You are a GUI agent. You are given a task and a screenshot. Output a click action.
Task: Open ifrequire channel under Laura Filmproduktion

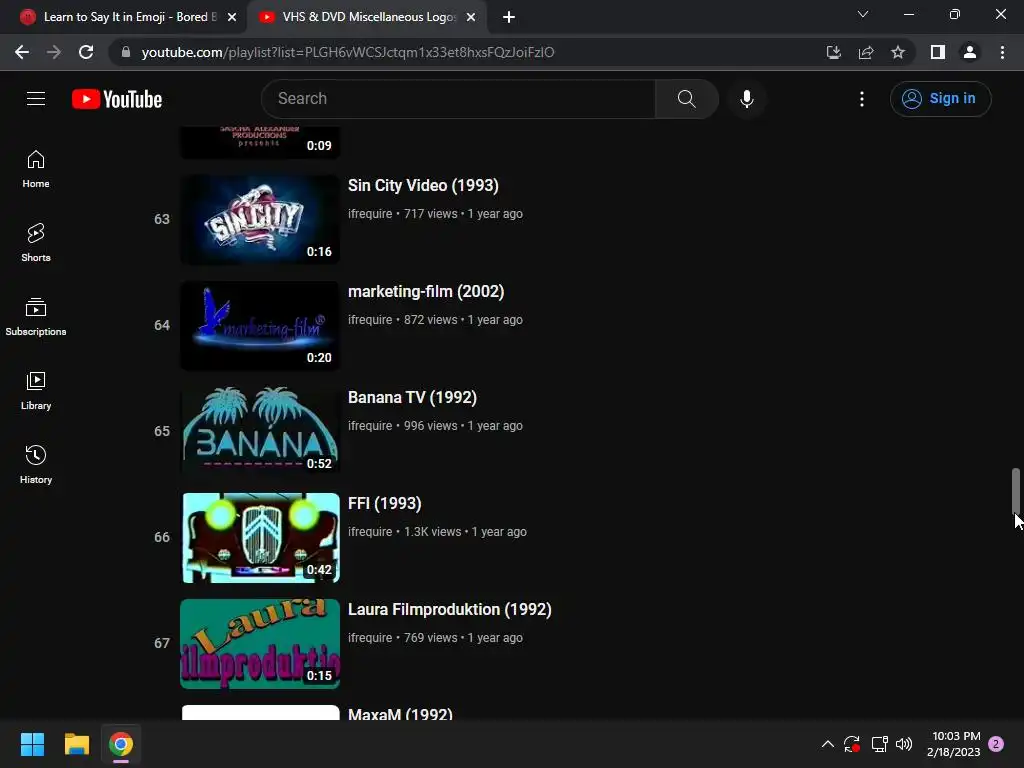(x=370, y=637)
